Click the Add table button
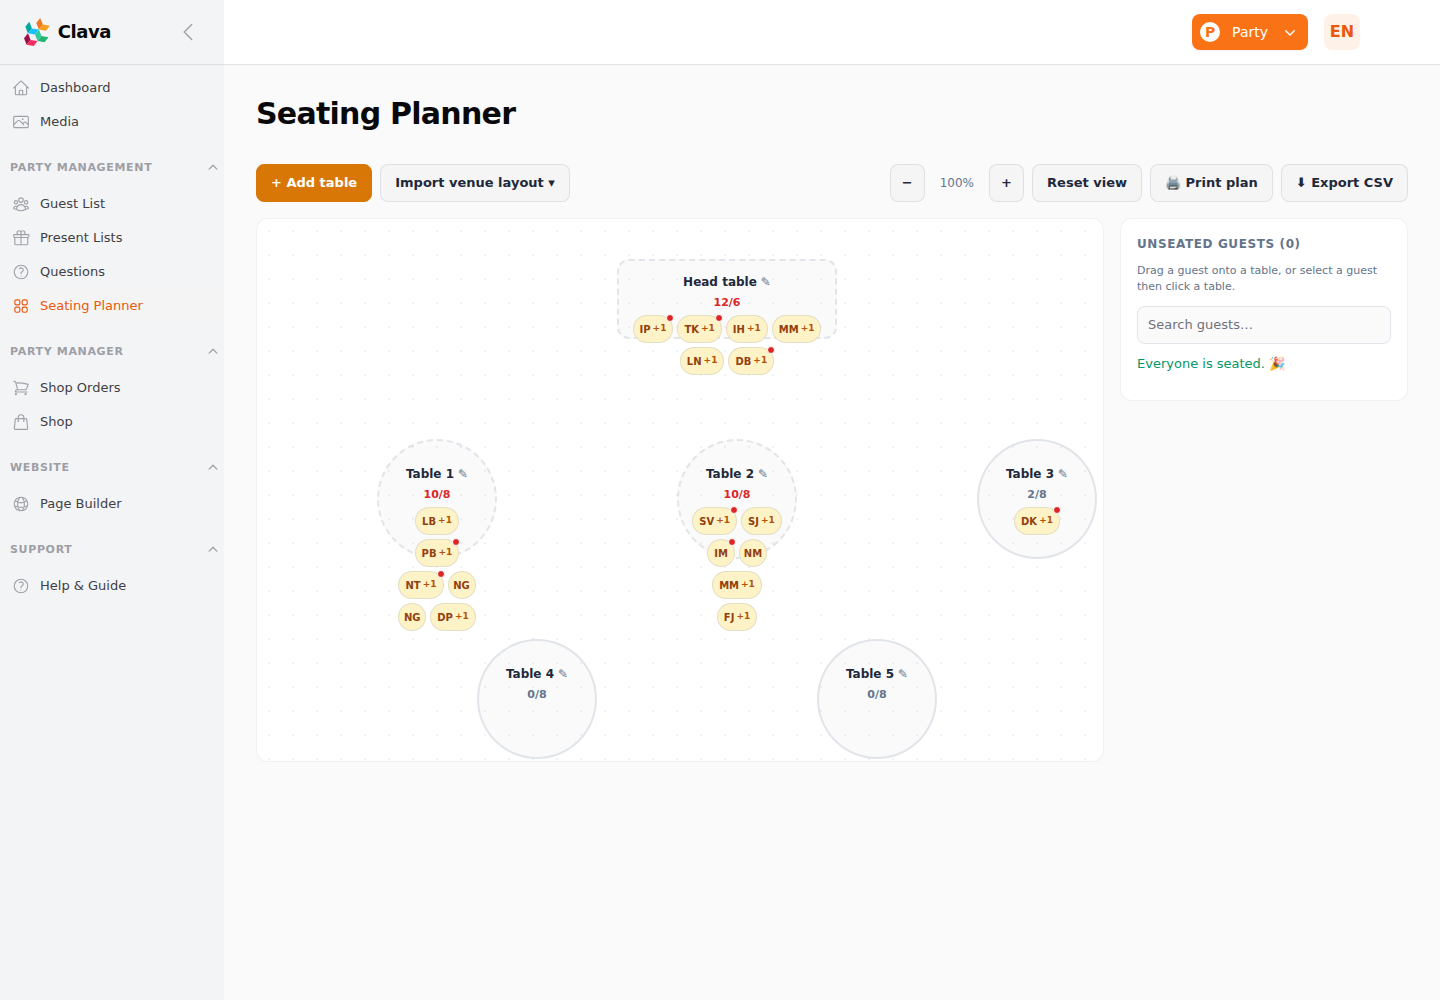The width and height of the screenshot is (1440, 1000). click(x=314, y=183)
